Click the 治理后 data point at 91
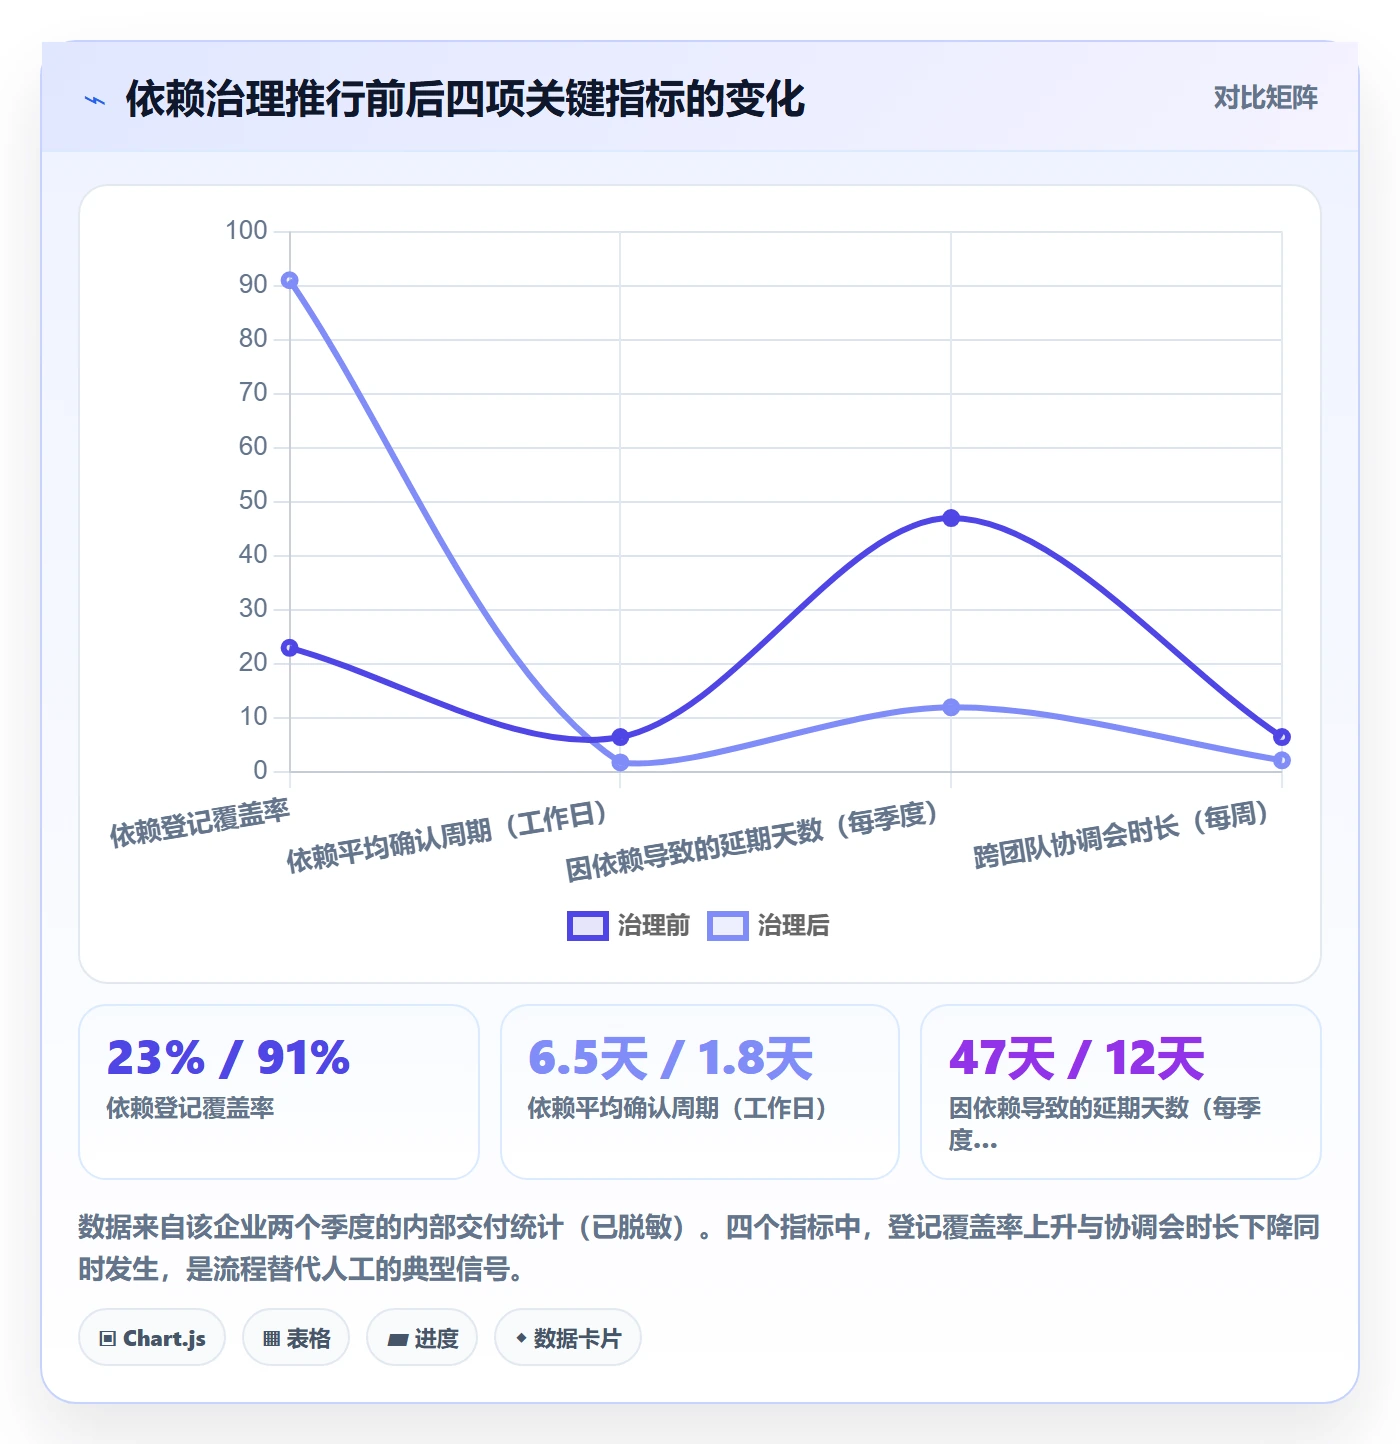The height and width of the screenshot is (1444, 1400). click(x=290, y=281)
